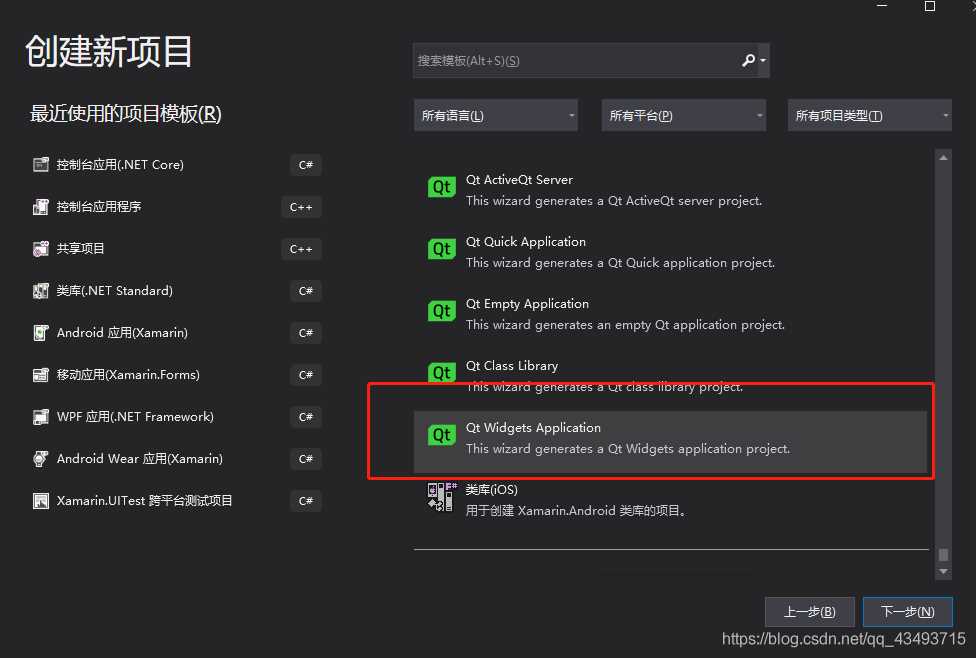
Task: Open the 所有项目类型 project type dropdown
Action: (870, 115)
